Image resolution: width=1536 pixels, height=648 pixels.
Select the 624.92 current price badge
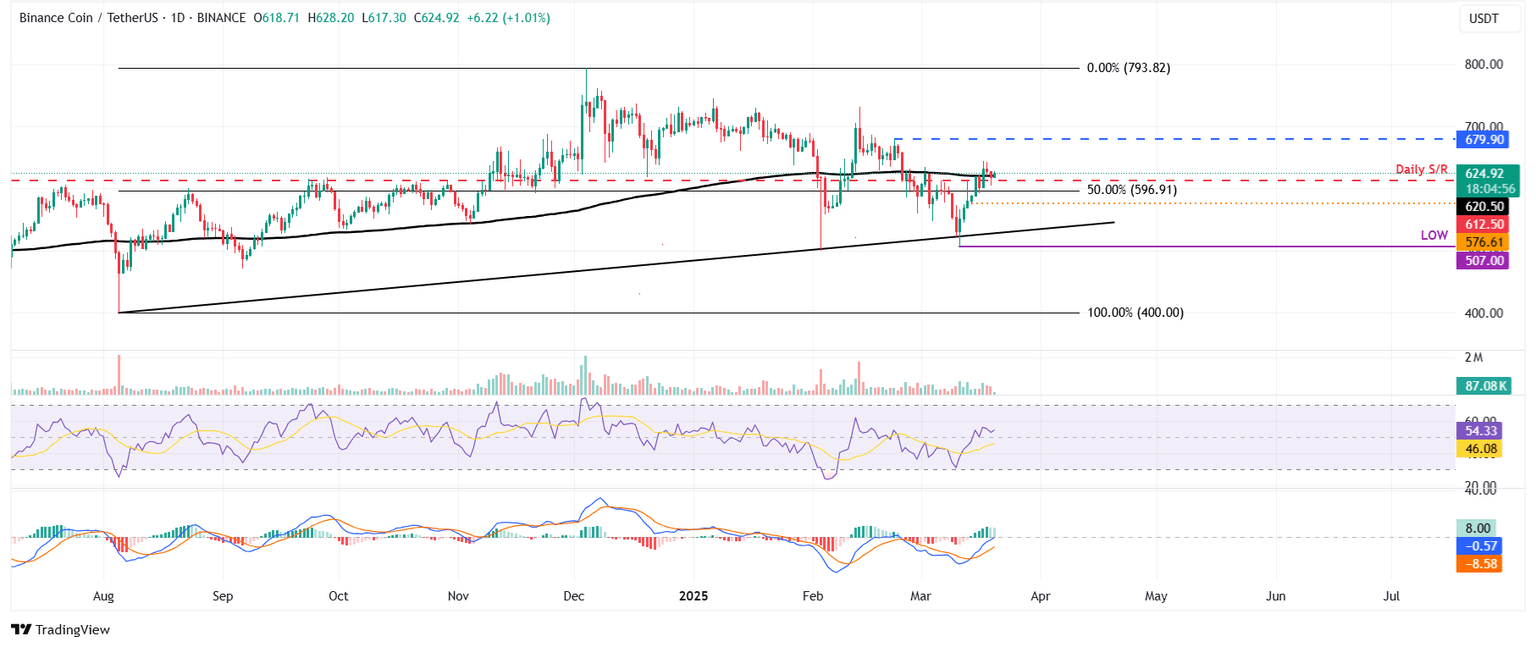[1484, 172]
